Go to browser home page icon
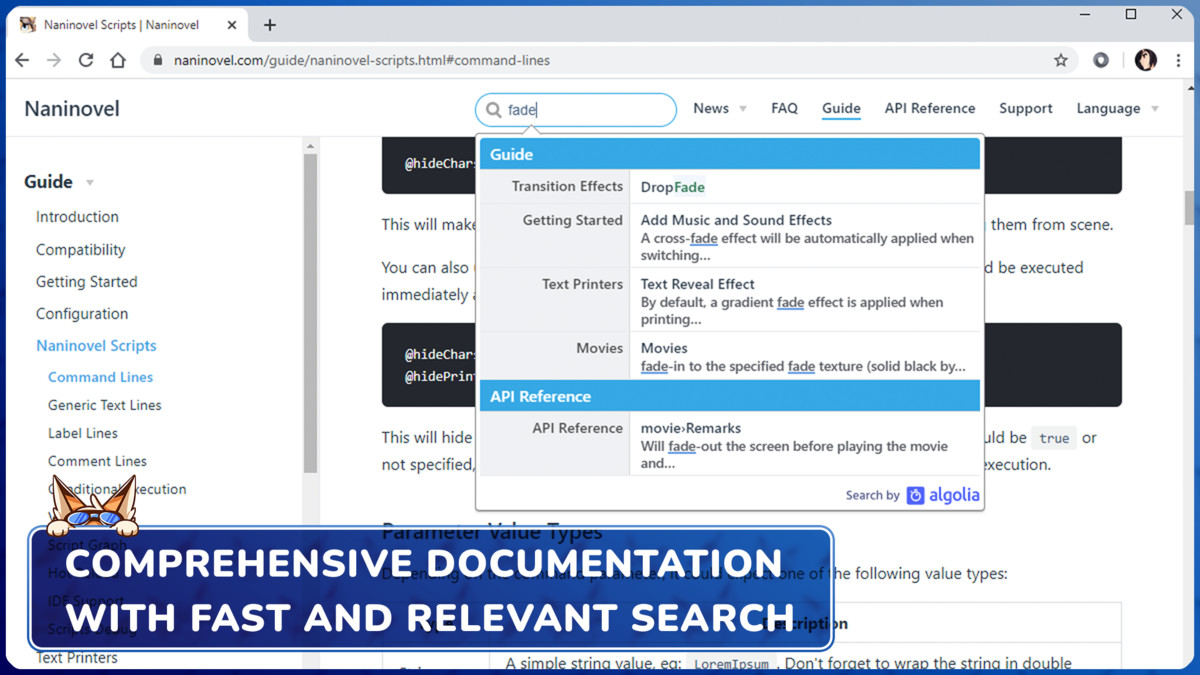 tap(118, 60)
